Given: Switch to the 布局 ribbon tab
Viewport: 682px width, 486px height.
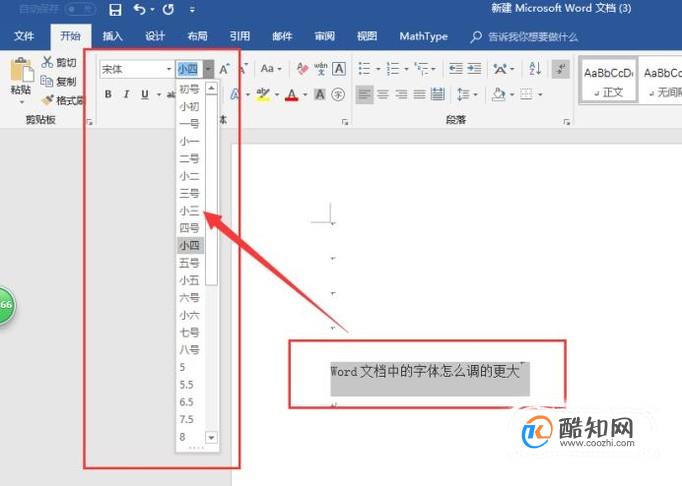Looking at the screenshot, I should pos(197,36).
